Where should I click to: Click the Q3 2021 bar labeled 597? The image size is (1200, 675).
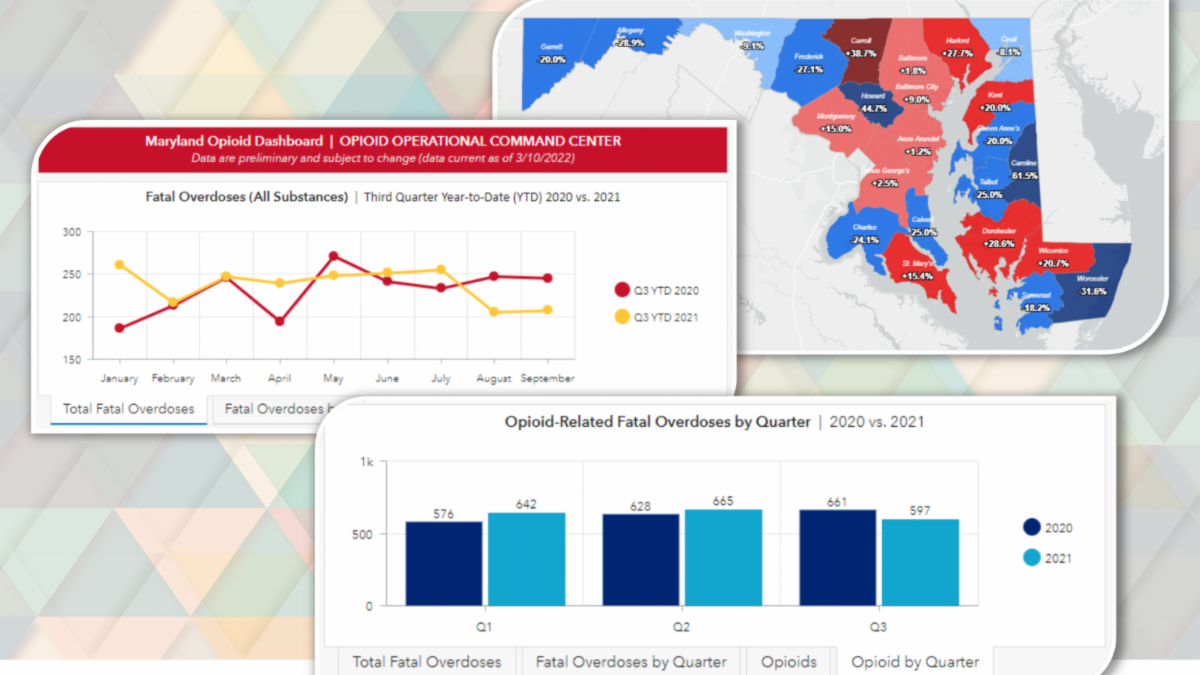point(919,562)
